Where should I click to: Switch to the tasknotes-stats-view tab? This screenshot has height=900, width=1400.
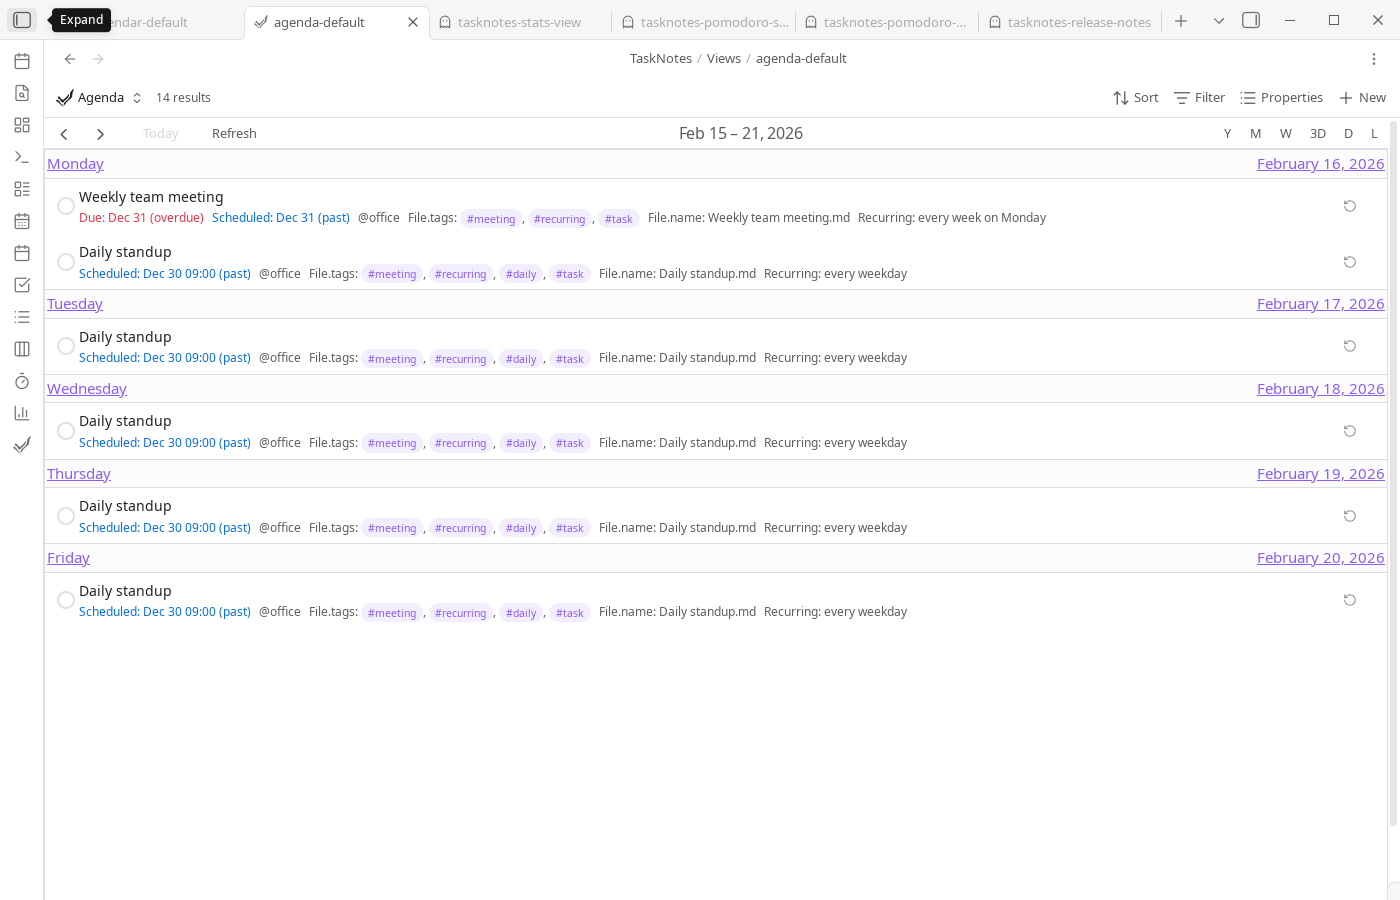[519, 21]
